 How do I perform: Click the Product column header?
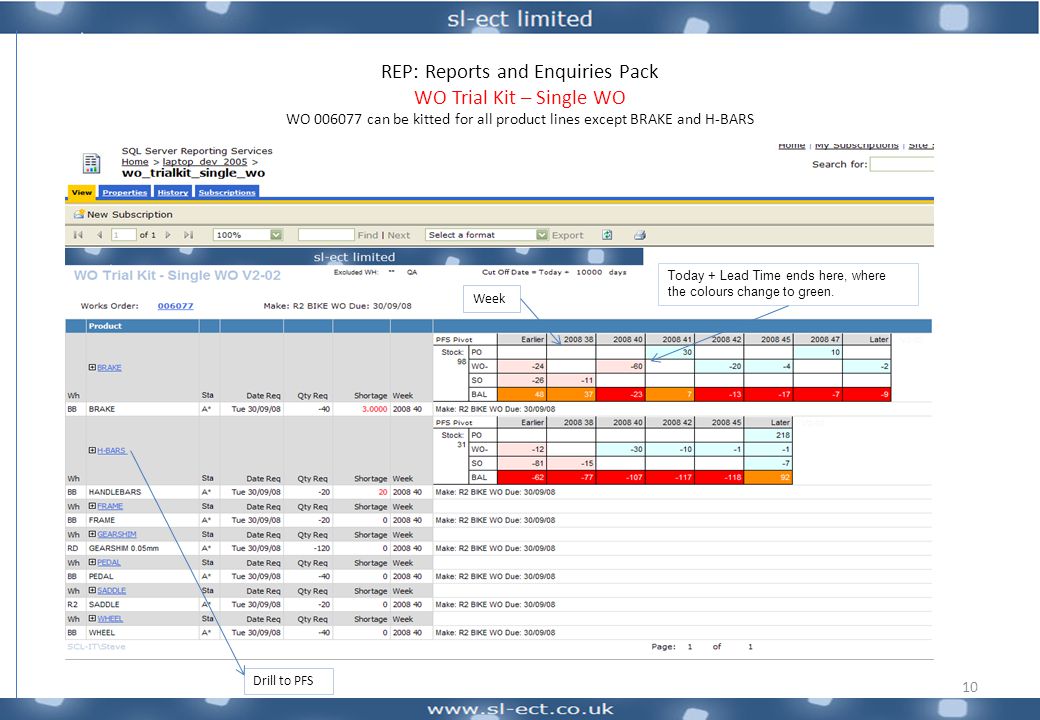[105, 326]
